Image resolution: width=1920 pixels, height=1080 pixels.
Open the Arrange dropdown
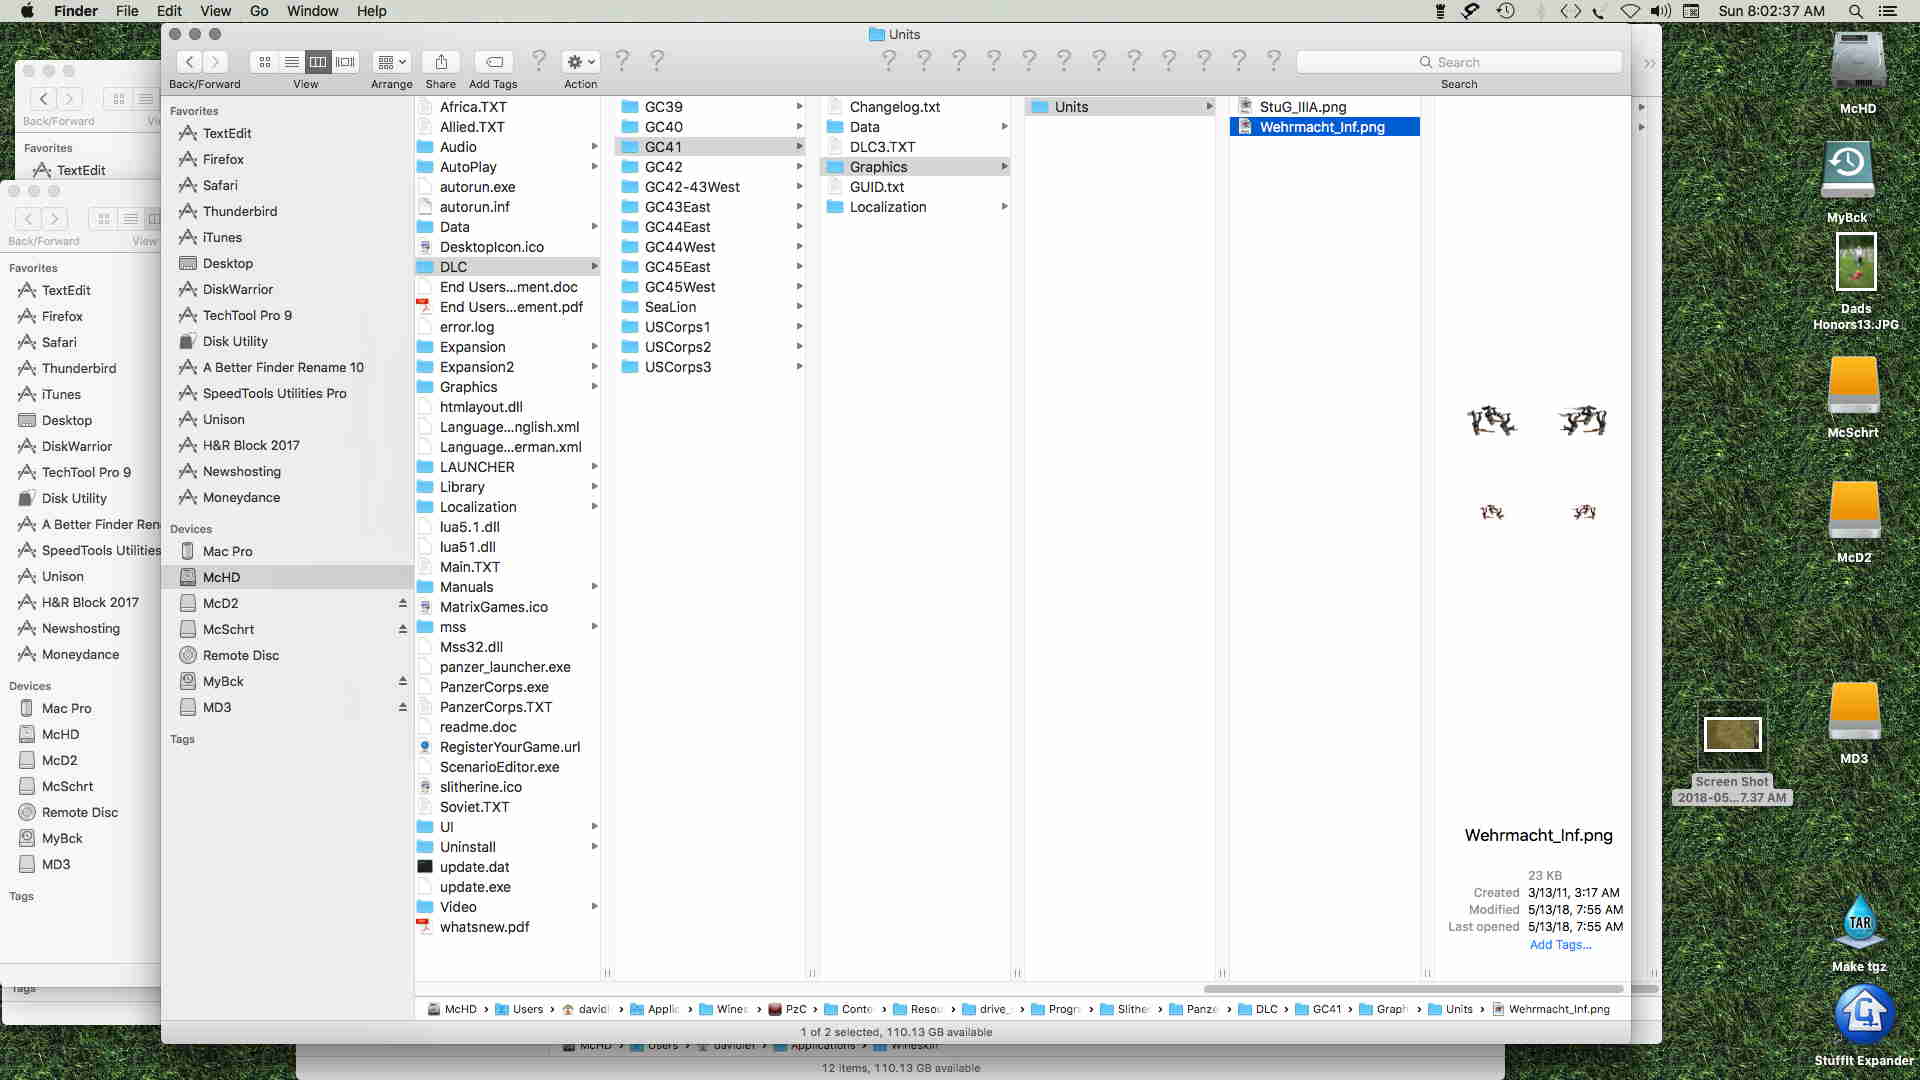[392, 62]
